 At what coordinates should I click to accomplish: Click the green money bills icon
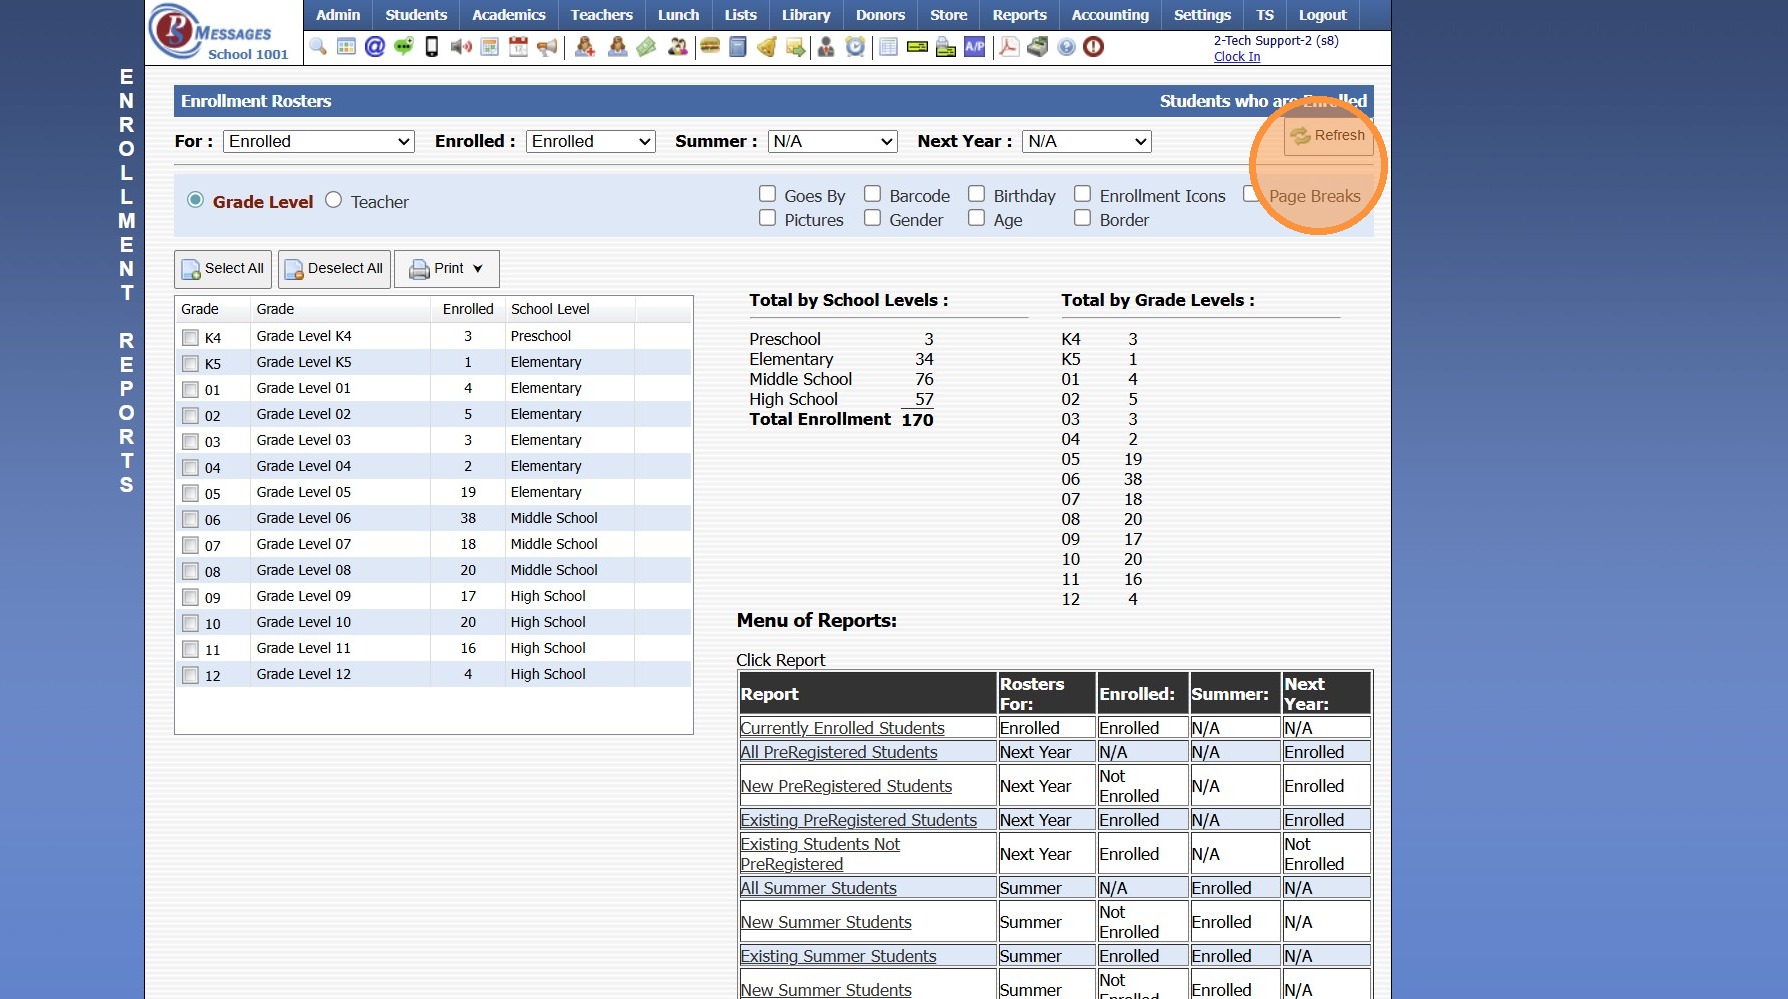coord(647,46)
